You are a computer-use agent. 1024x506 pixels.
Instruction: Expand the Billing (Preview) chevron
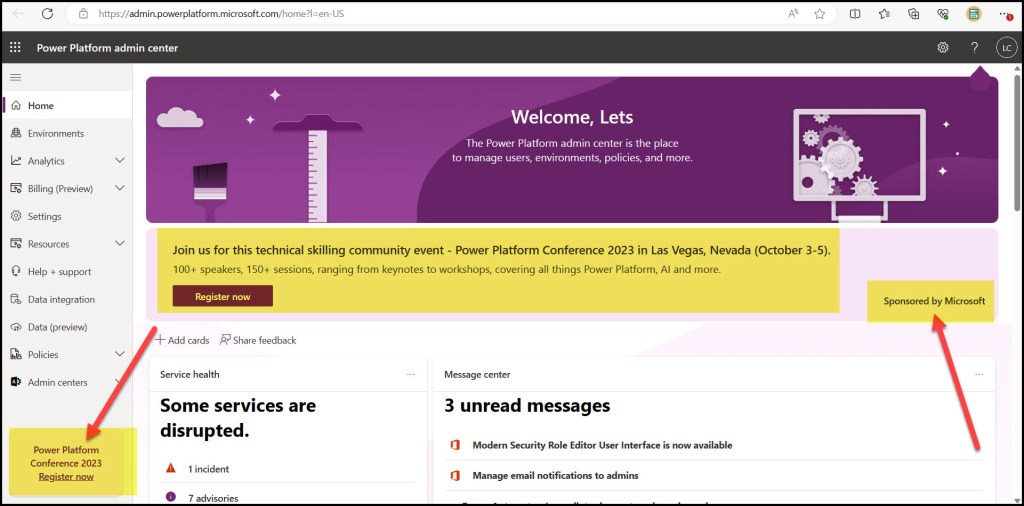coord(120,188)
